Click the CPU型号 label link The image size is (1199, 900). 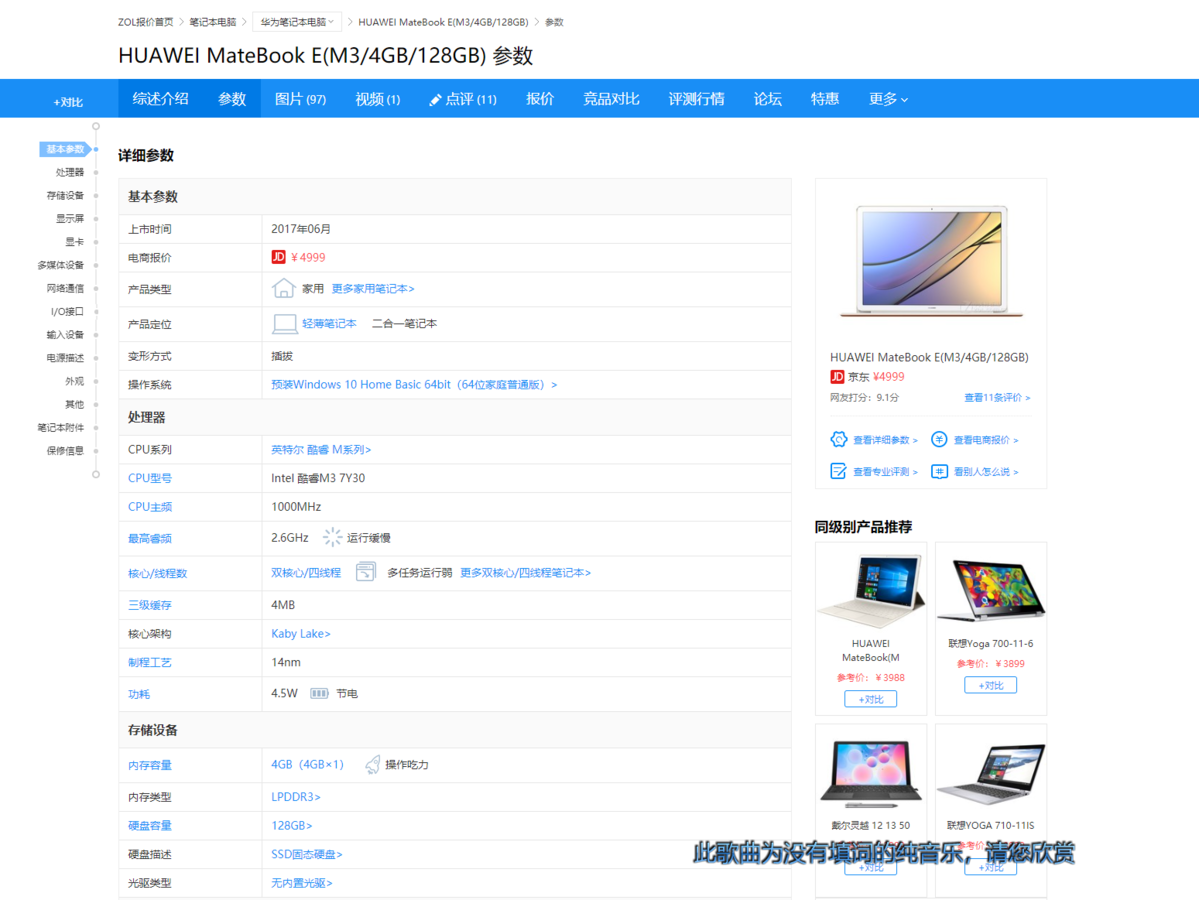(149, 478)
